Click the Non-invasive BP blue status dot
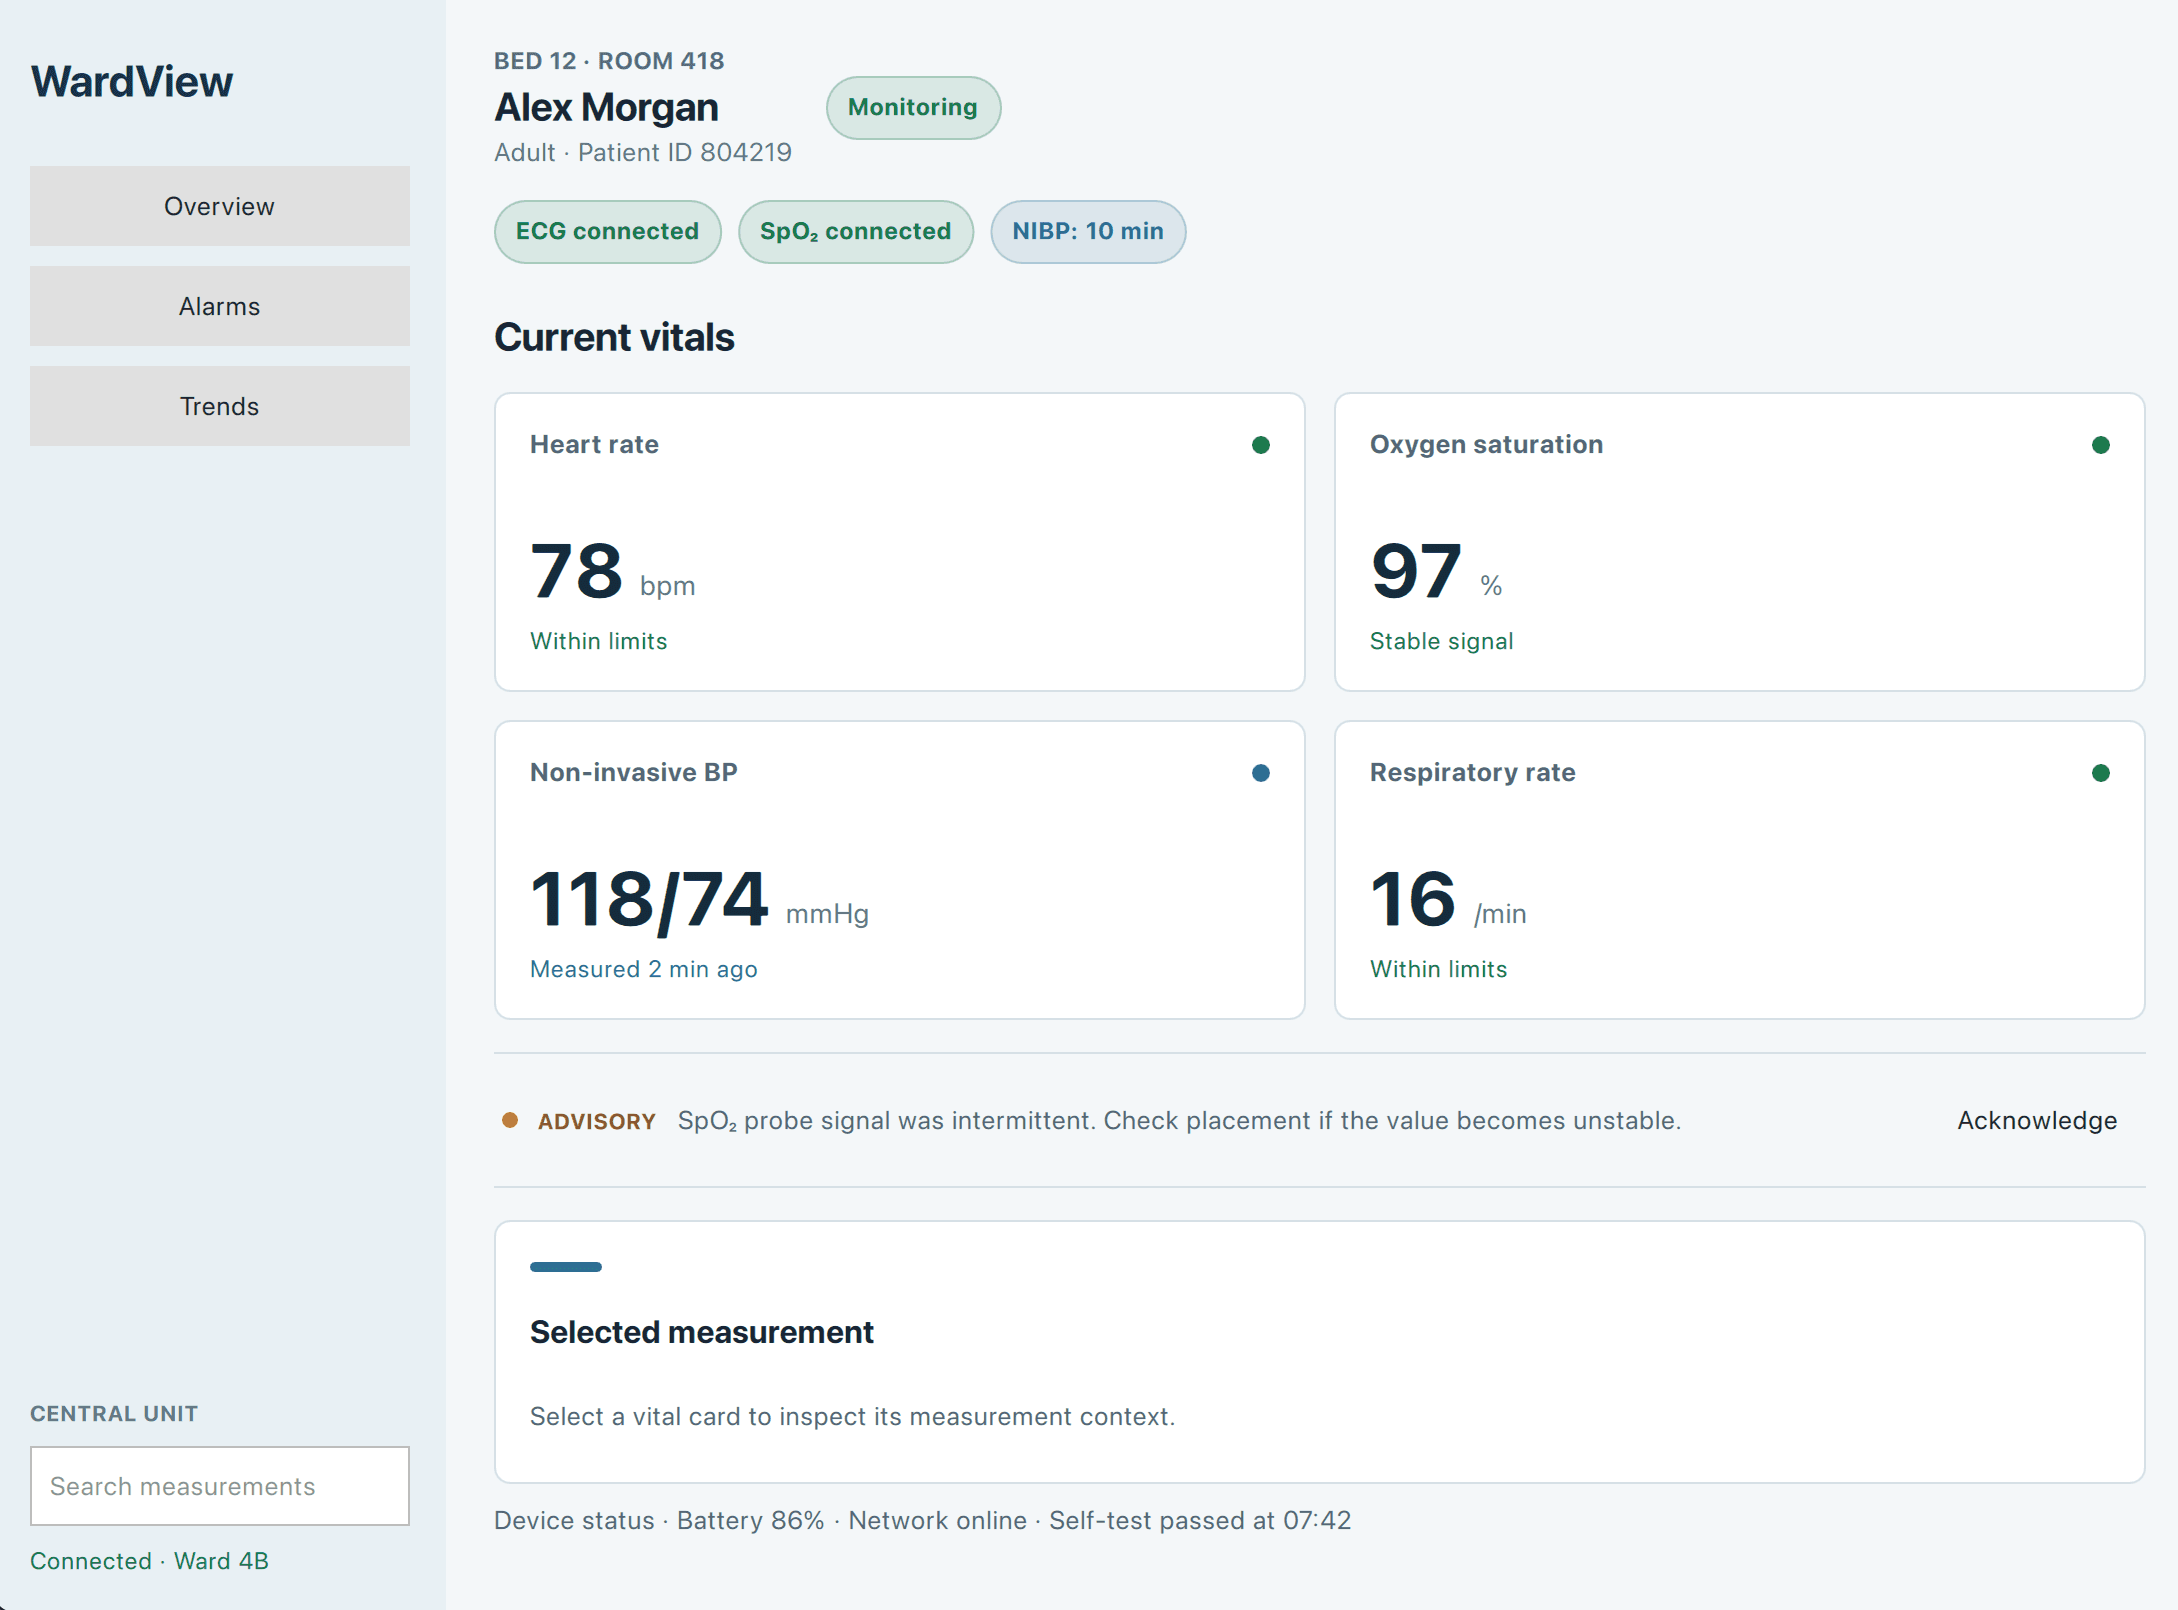This screenshot has width=2178, height=1610. 1260,773
